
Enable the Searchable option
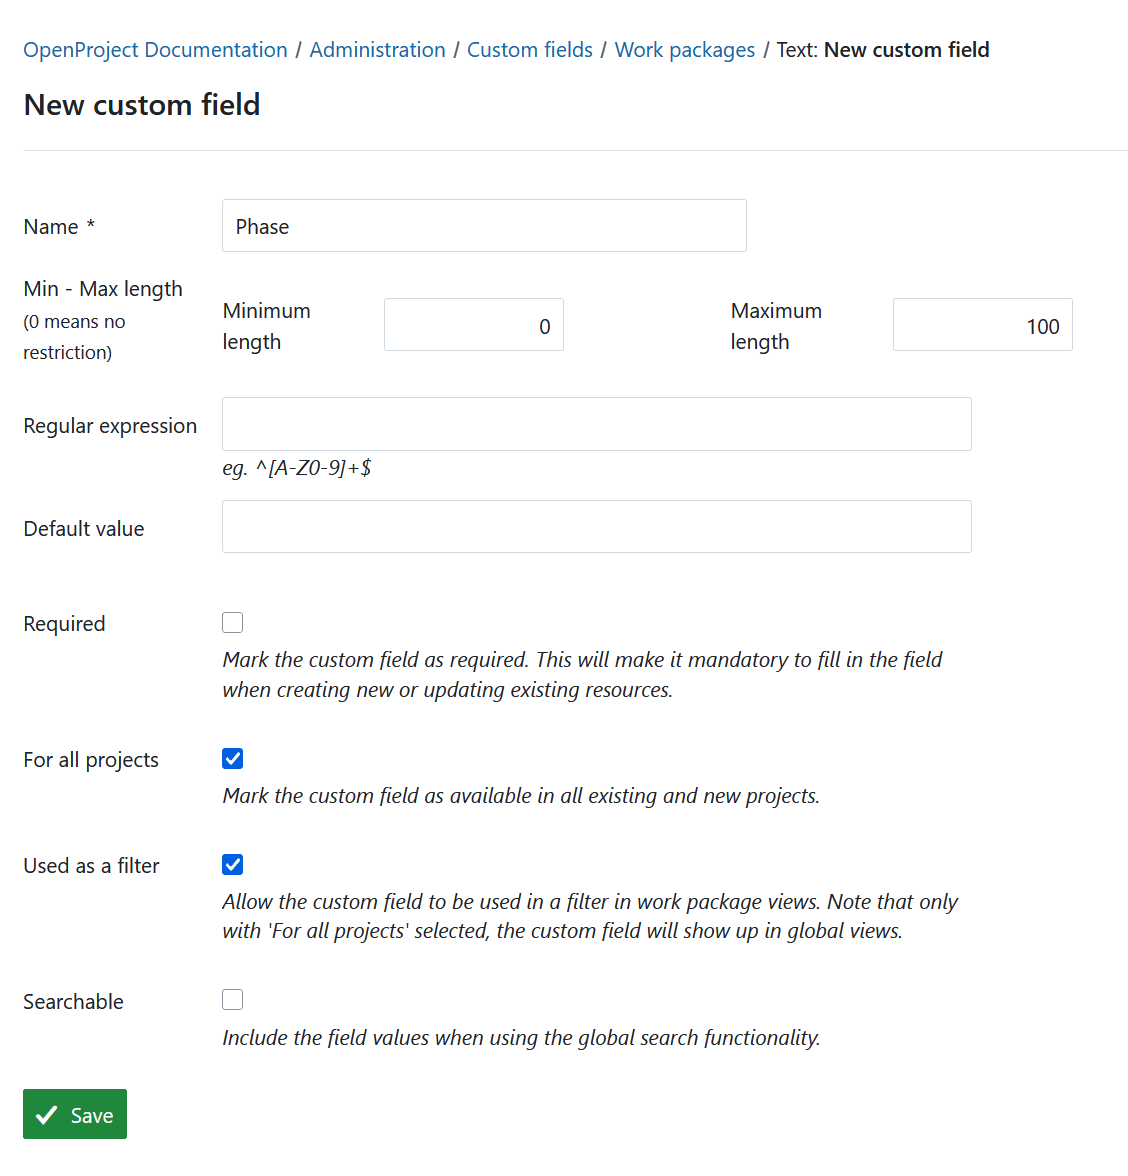pyautogui.click(x=232, y=999)
